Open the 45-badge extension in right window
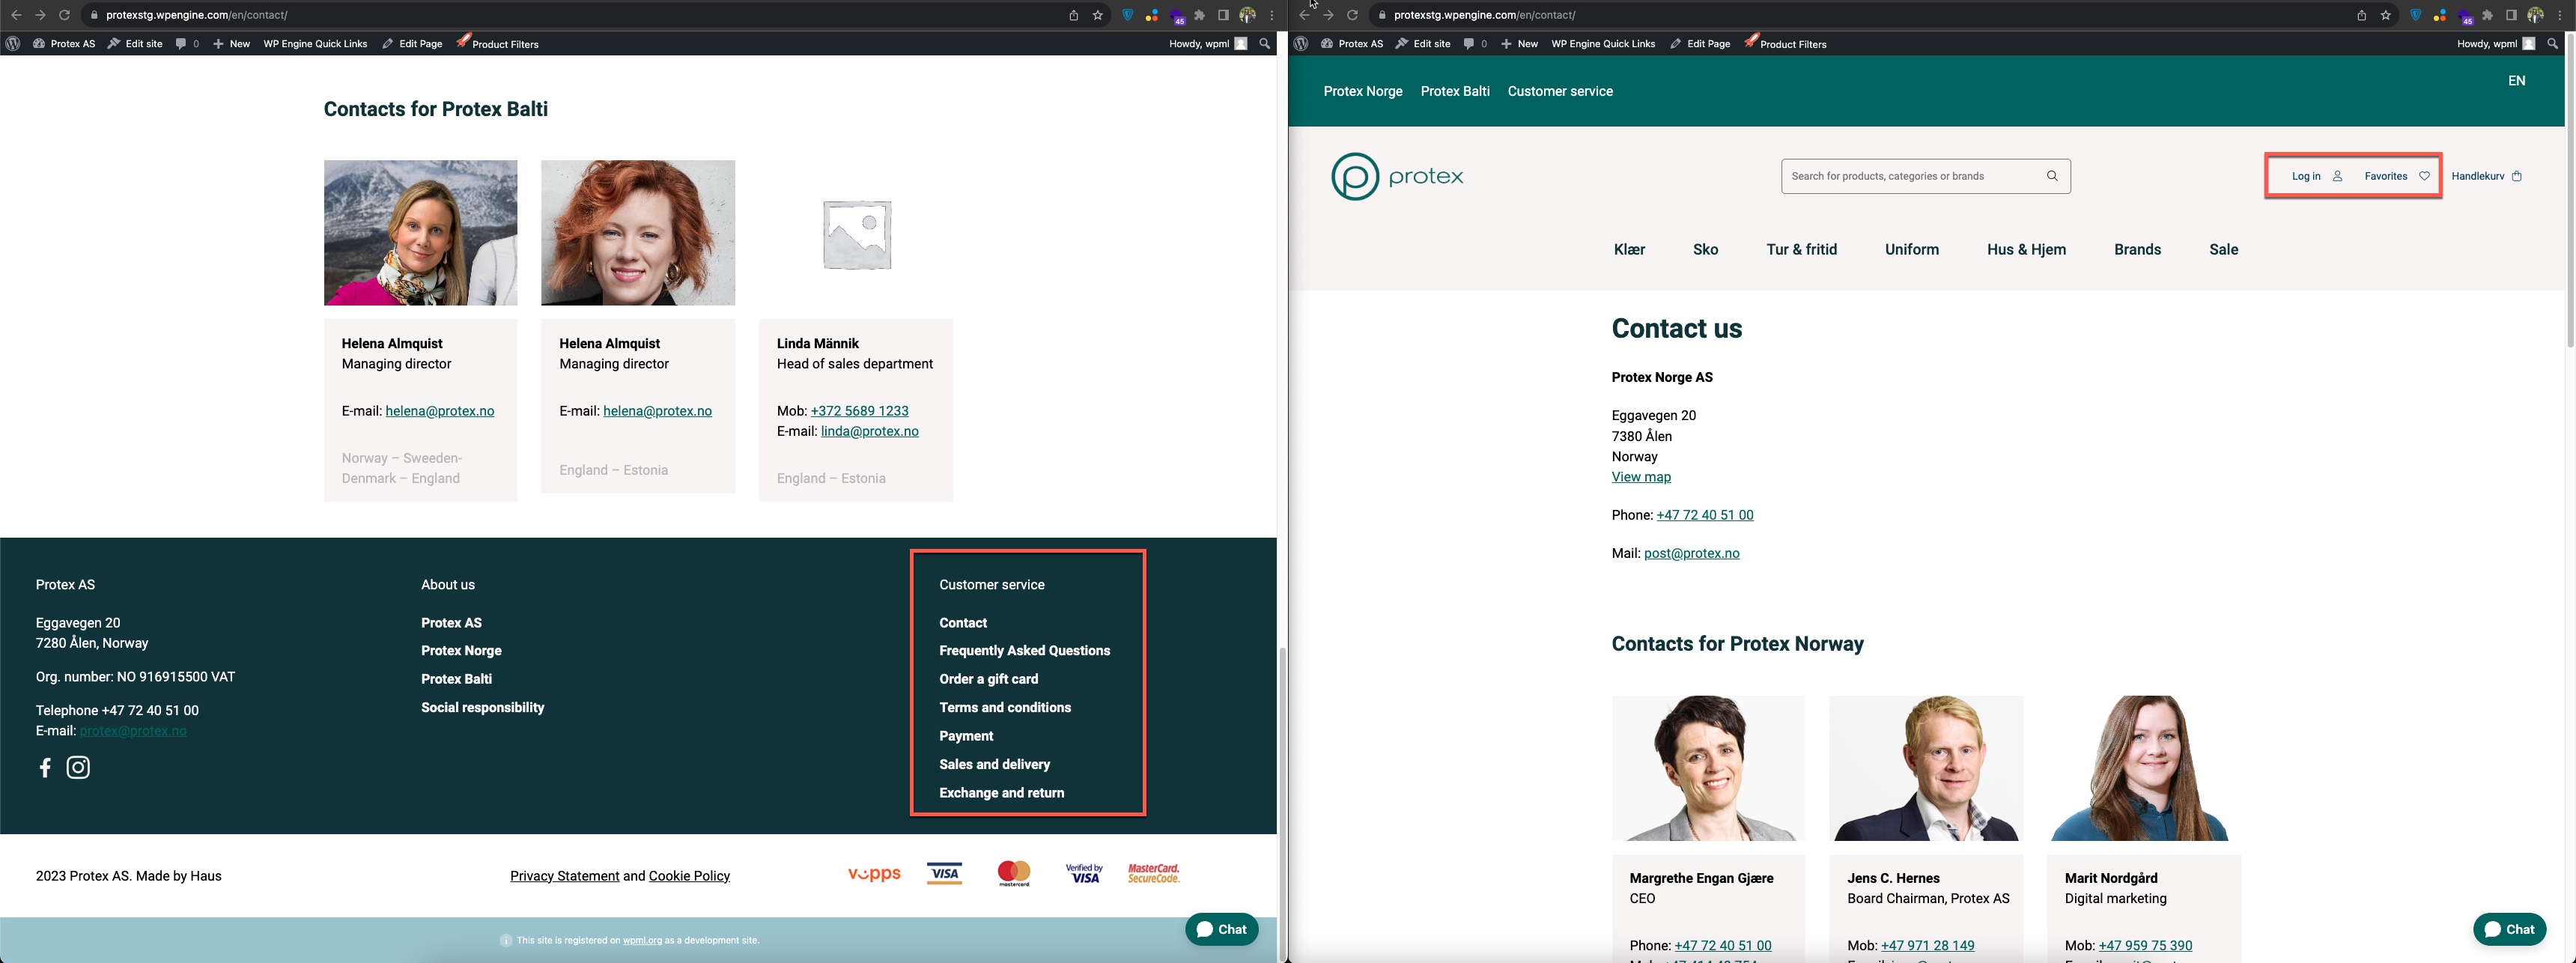Image resolution: width=2576 pixels, height=963 pixels. 2465,17
